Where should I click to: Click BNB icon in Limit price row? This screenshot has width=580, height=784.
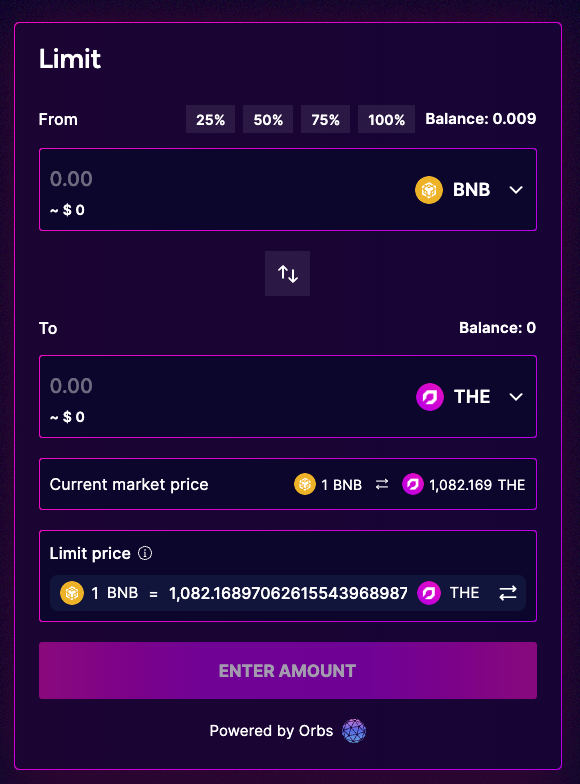(x=72, y=593)
